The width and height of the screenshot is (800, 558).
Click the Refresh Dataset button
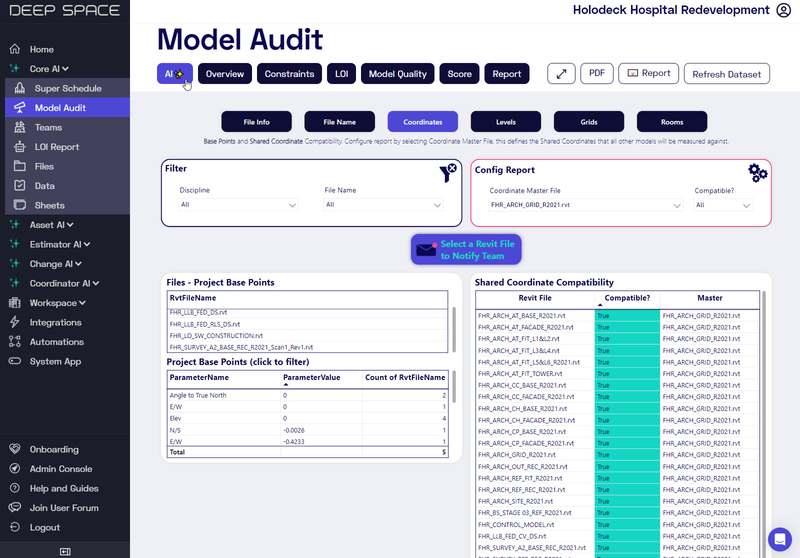(726, 74)
